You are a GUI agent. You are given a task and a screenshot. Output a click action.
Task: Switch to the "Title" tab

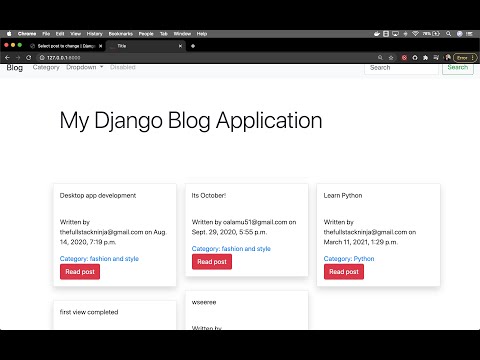(146, 46)
